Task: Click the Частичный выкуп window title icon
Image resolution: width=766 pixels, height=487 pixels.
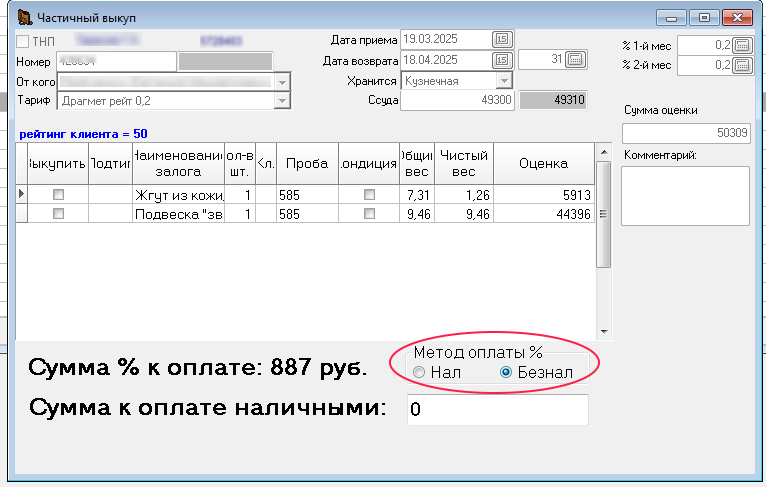Action: click(x=25, y=18)
